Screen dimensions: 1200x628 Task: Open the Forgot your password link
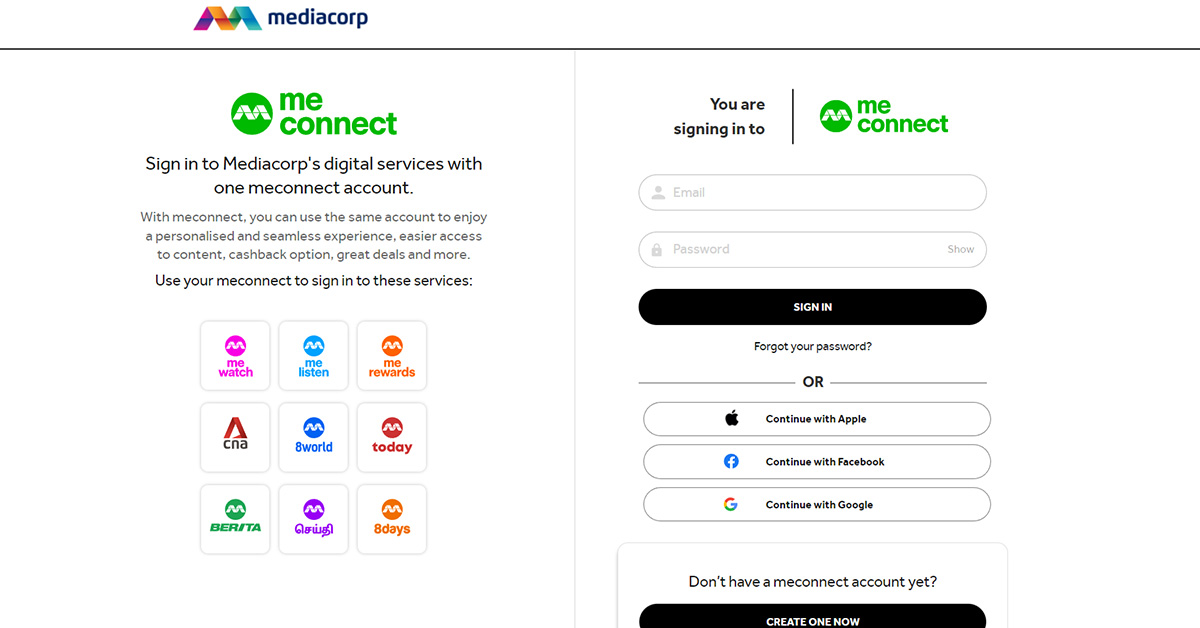812,346
